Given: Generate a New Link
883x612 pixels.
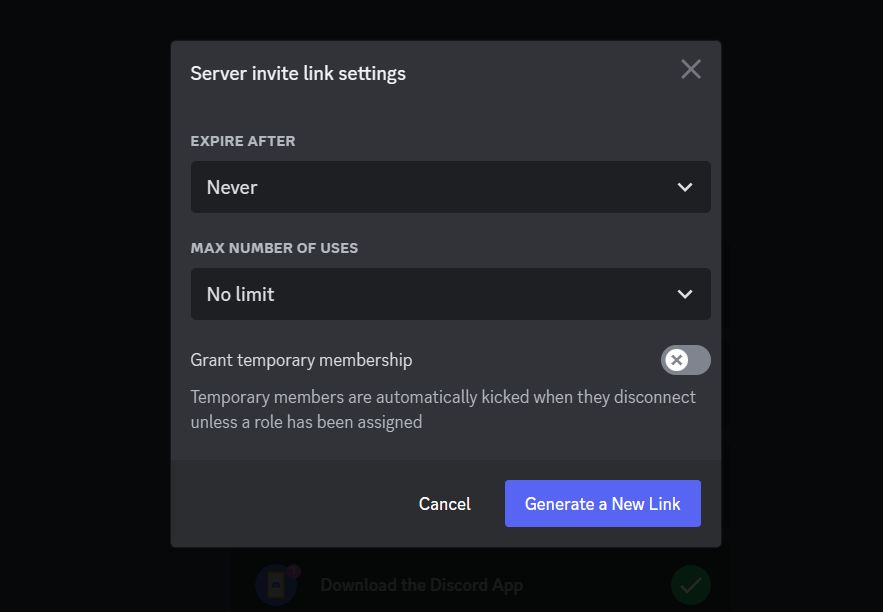Looking at the screenshot, I should click(x=603, y=504).
